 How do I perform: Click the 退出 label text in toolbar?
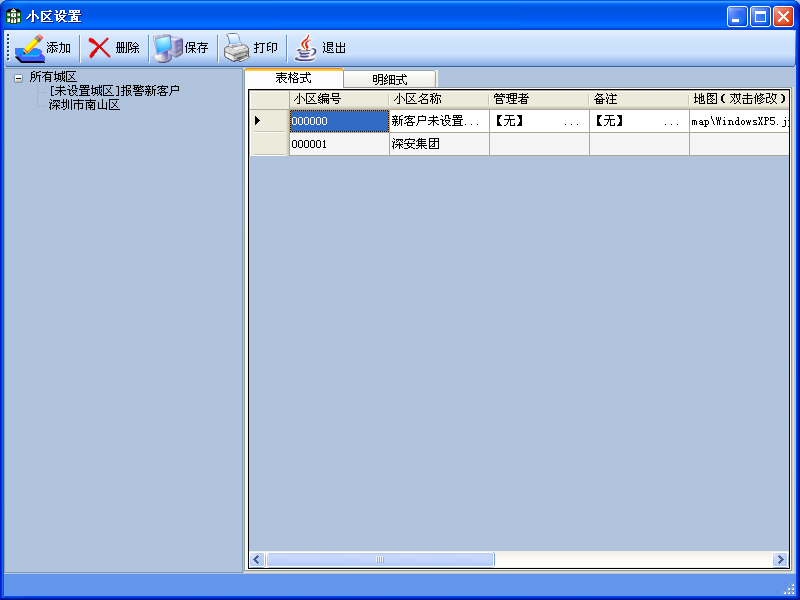pyautogui.click(x=334, y=48)
